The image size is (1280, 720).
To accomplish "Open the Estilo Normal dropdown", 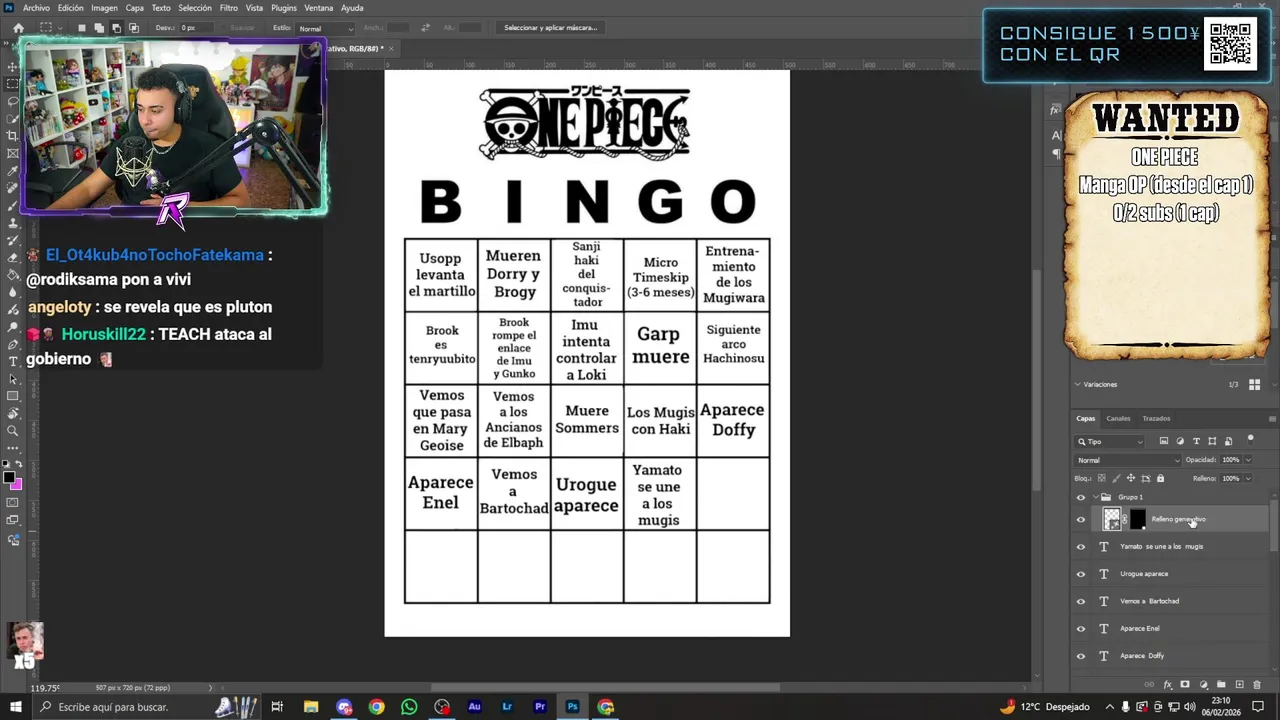I will click(325, 28).
